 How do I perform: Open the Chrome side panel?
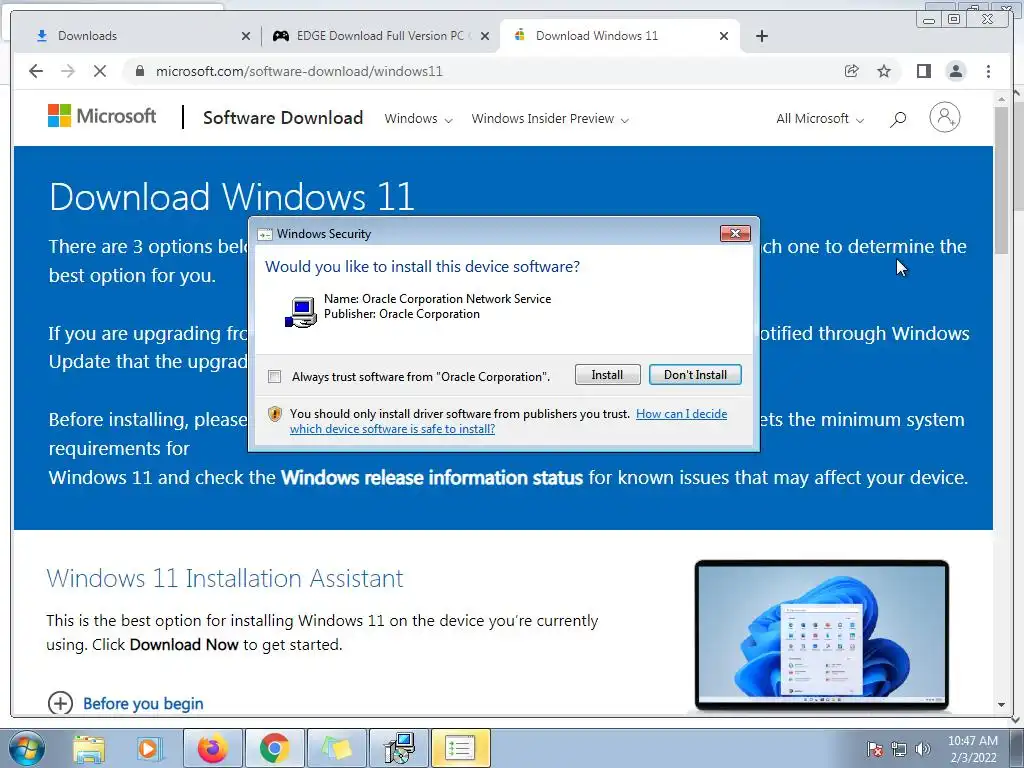[x=923, y=71]
